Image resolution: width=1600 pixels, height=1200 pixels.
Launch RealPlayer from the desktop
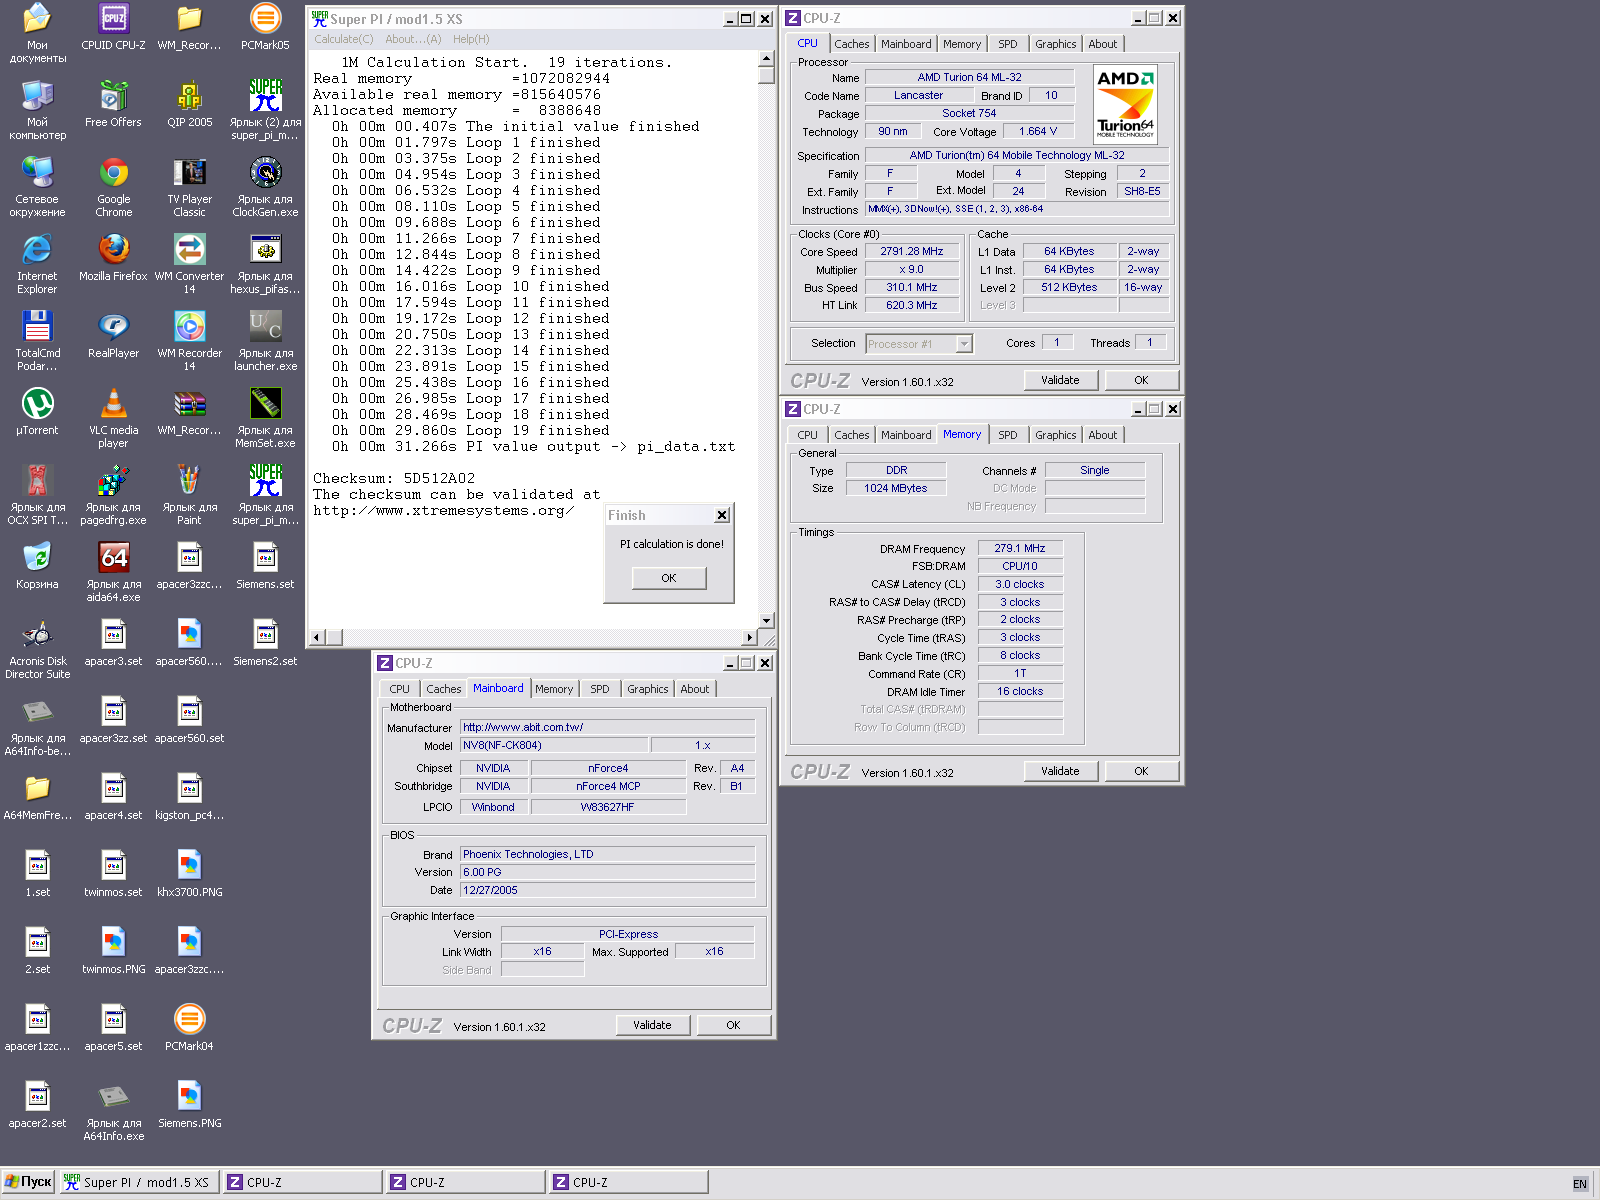pos(113,334)
